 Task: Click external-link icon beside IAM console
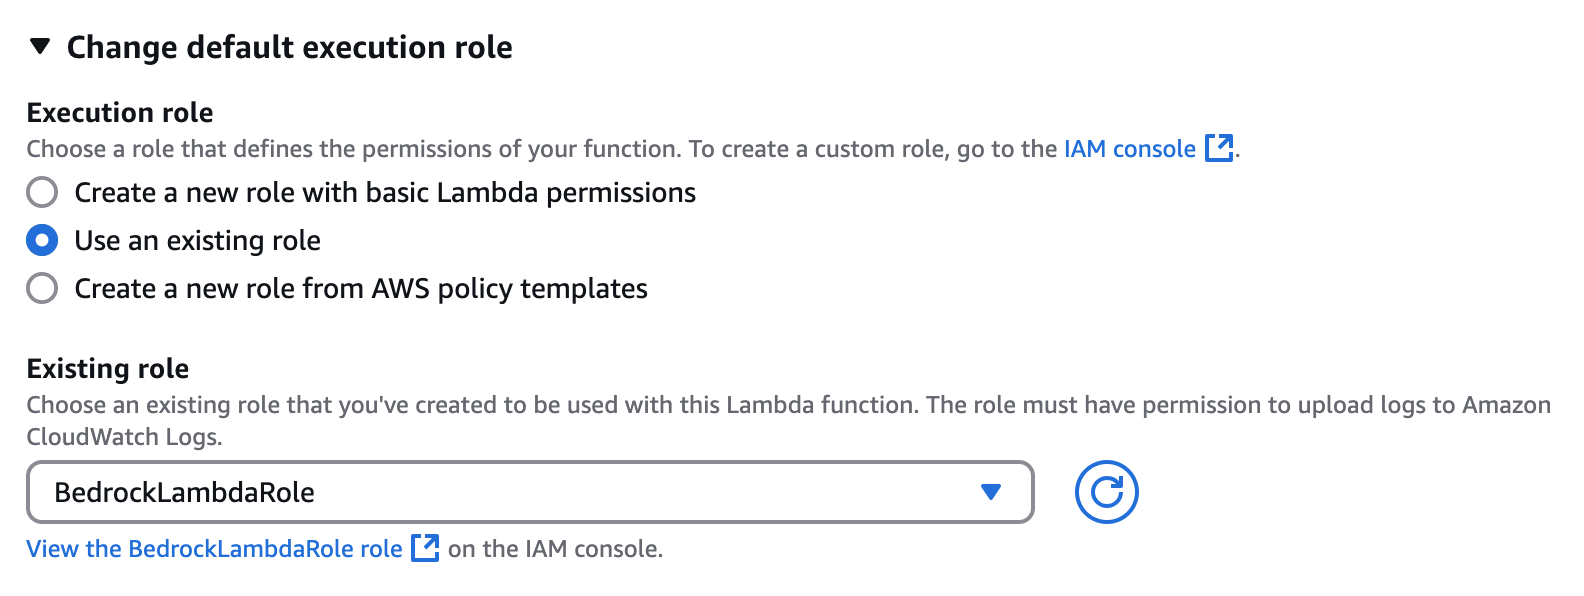[1219, 148]
